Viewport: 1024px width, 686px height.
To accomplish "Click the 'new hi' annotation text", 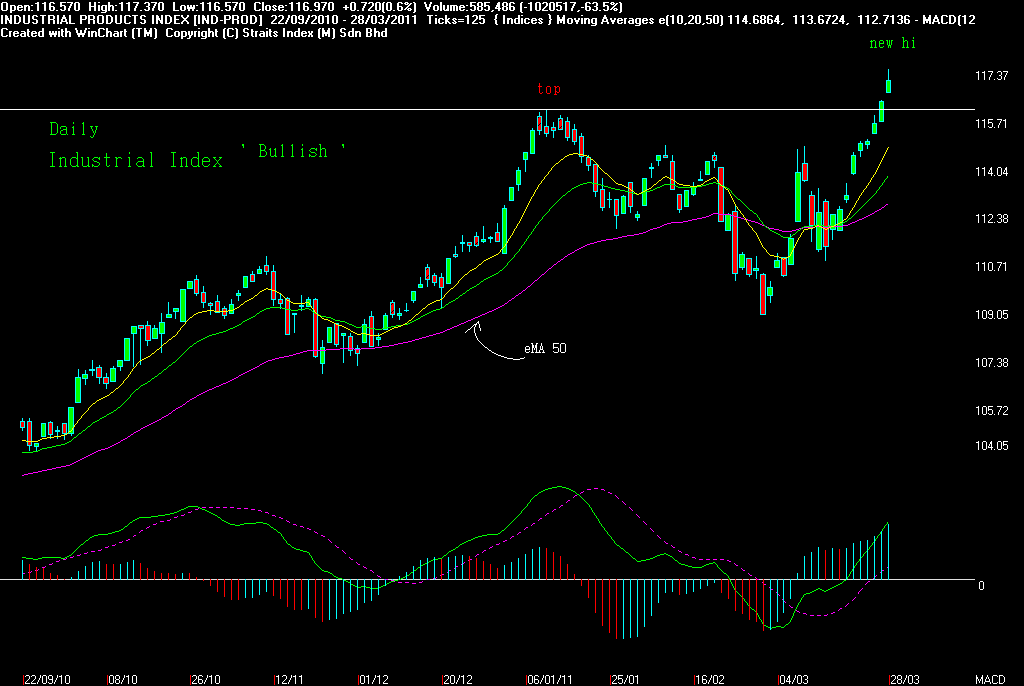I will tap(892, 43).
